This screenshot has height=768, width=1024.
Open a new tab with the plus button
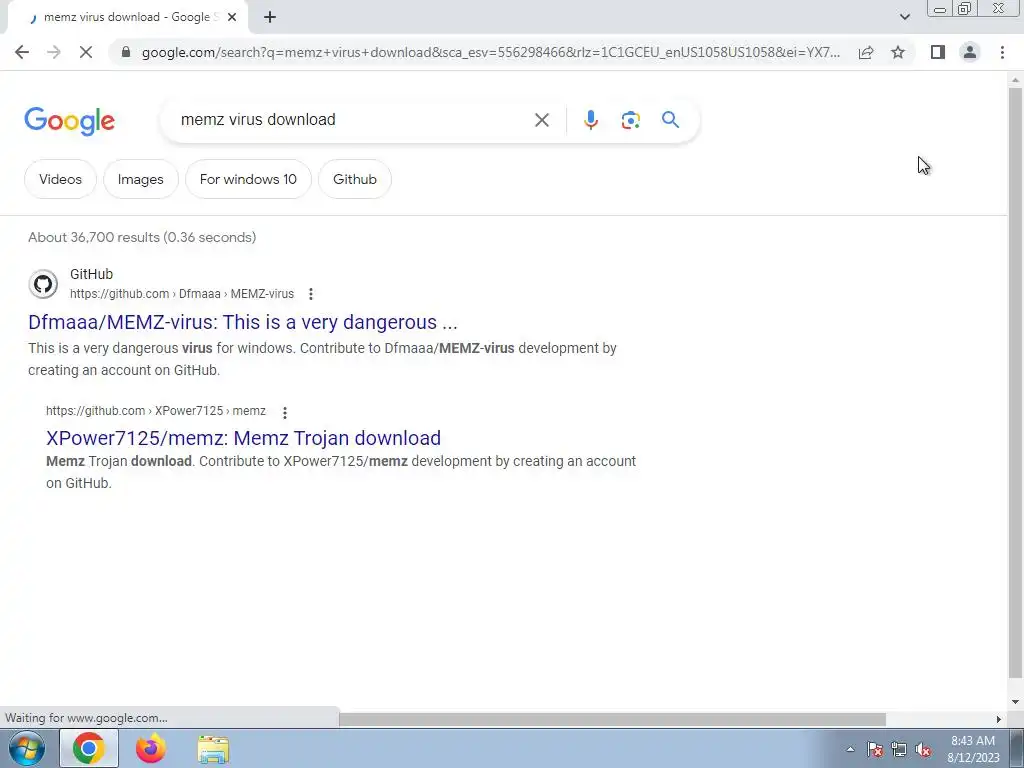[270, 17]
